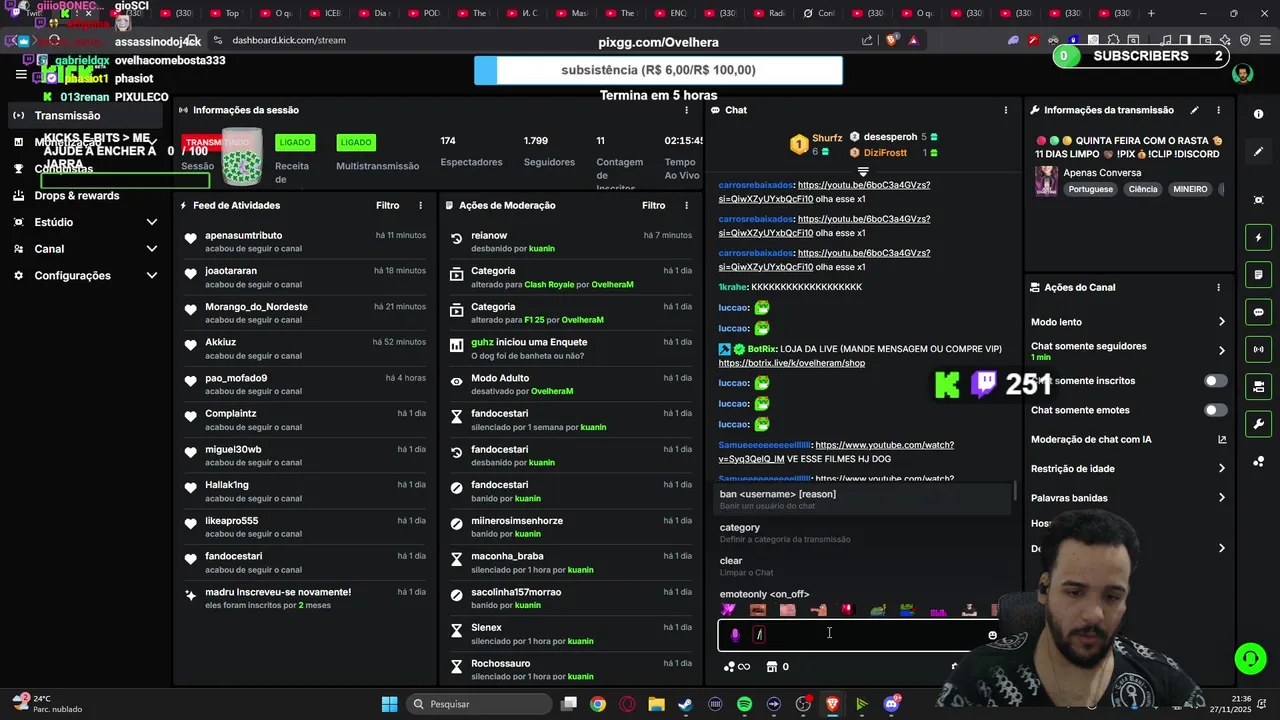This screenshot has width=1280, height=720.
Task: Click the lightning bolt quick actions icon
Action: 1258,238
